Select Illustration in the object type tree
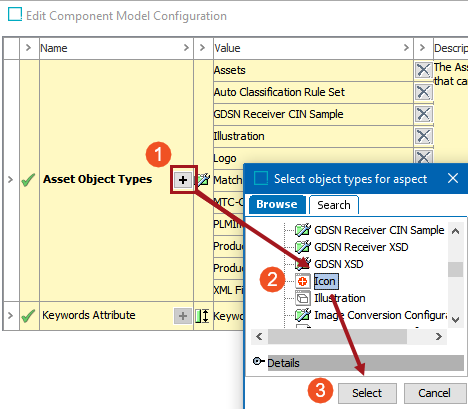This screenshot has width=468, height=409. coord(340,298)
